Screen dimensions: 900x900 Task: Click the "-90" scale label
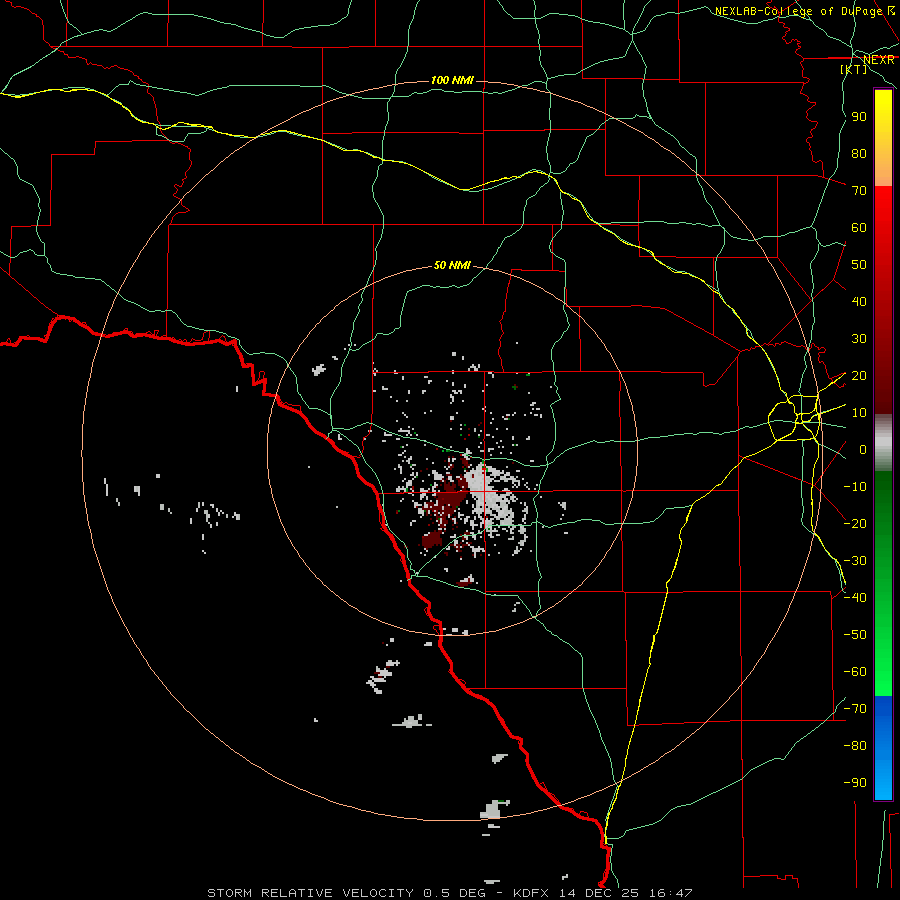click(x=855, y=782)
